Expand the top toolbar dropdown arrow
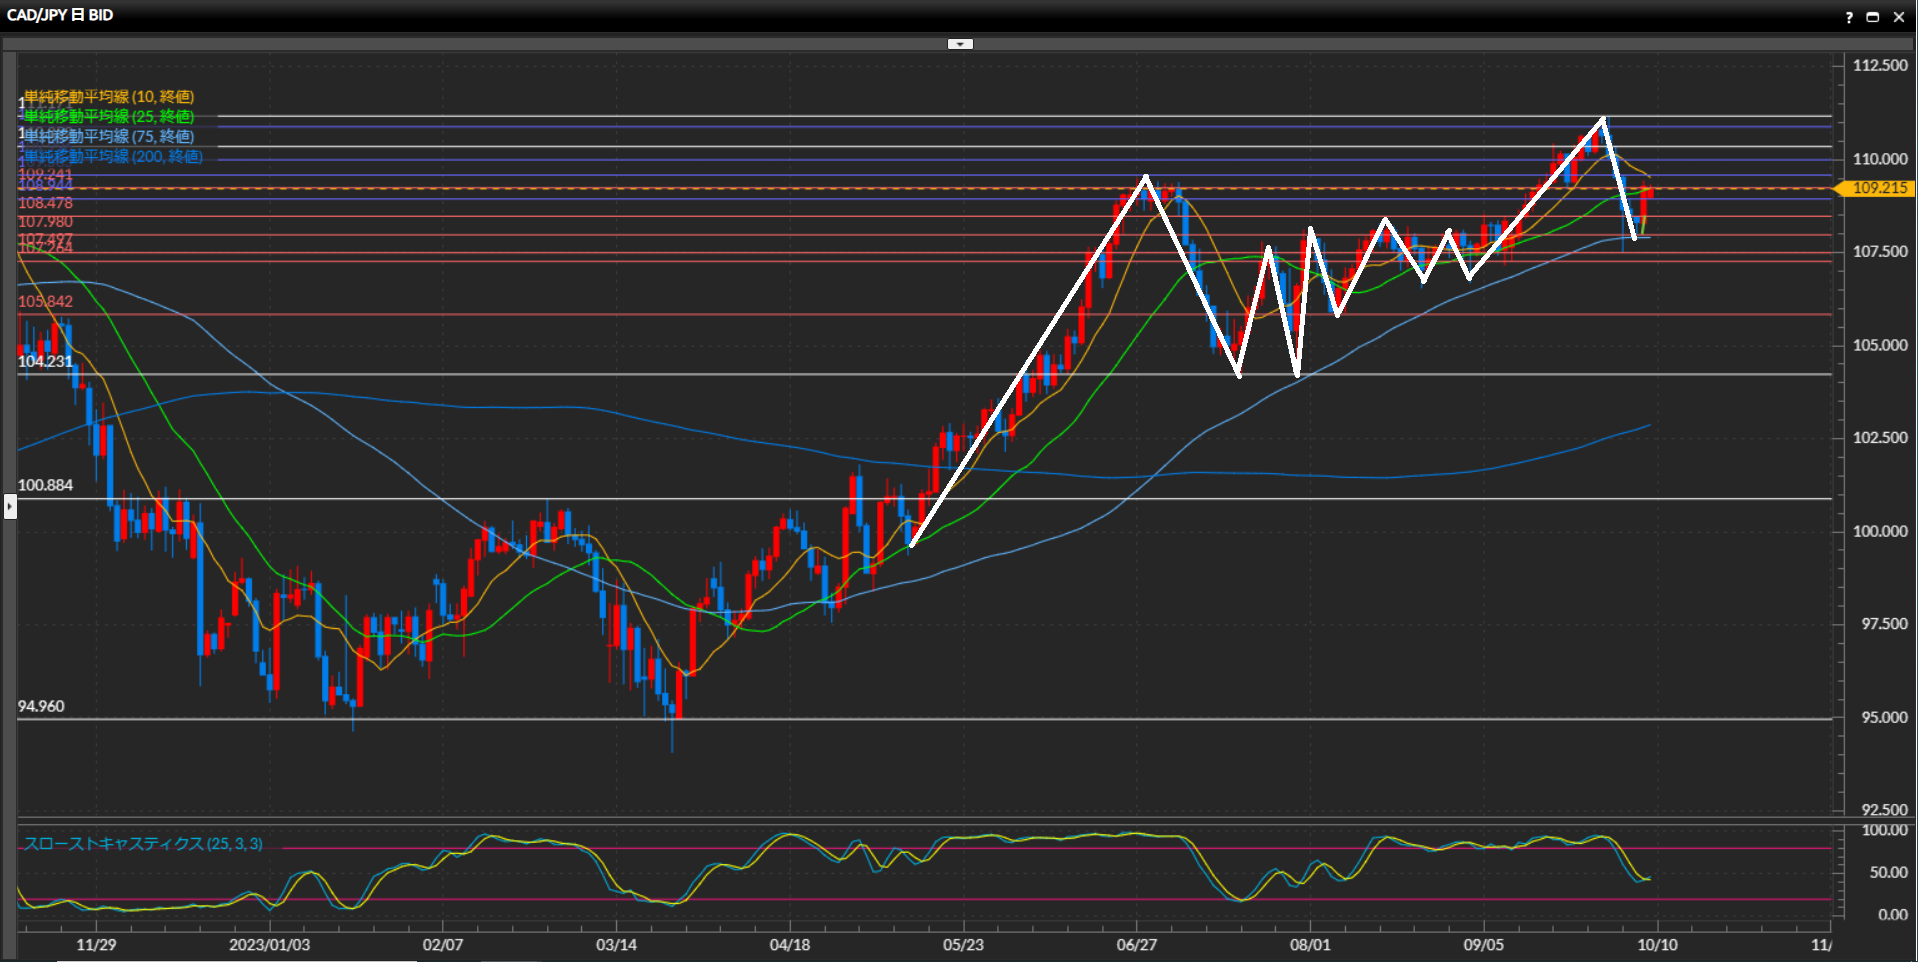The height and width of the screenshot is (962, 1918). point(960,44)
